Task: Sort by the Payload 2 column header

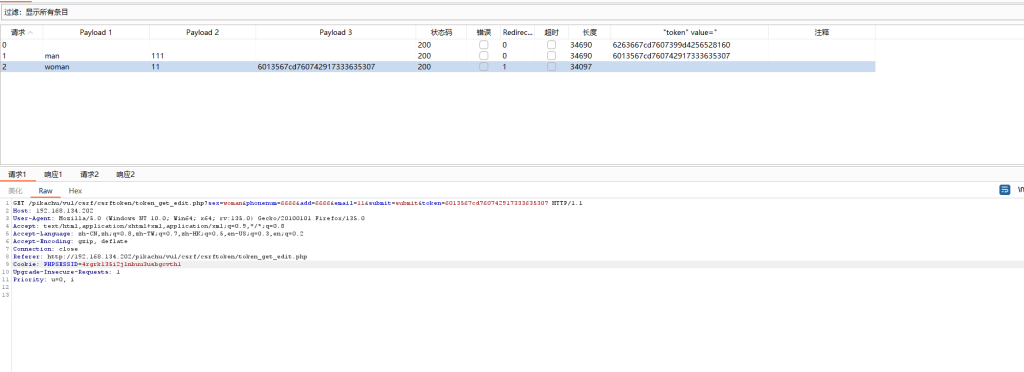Action: pos(202,32)
